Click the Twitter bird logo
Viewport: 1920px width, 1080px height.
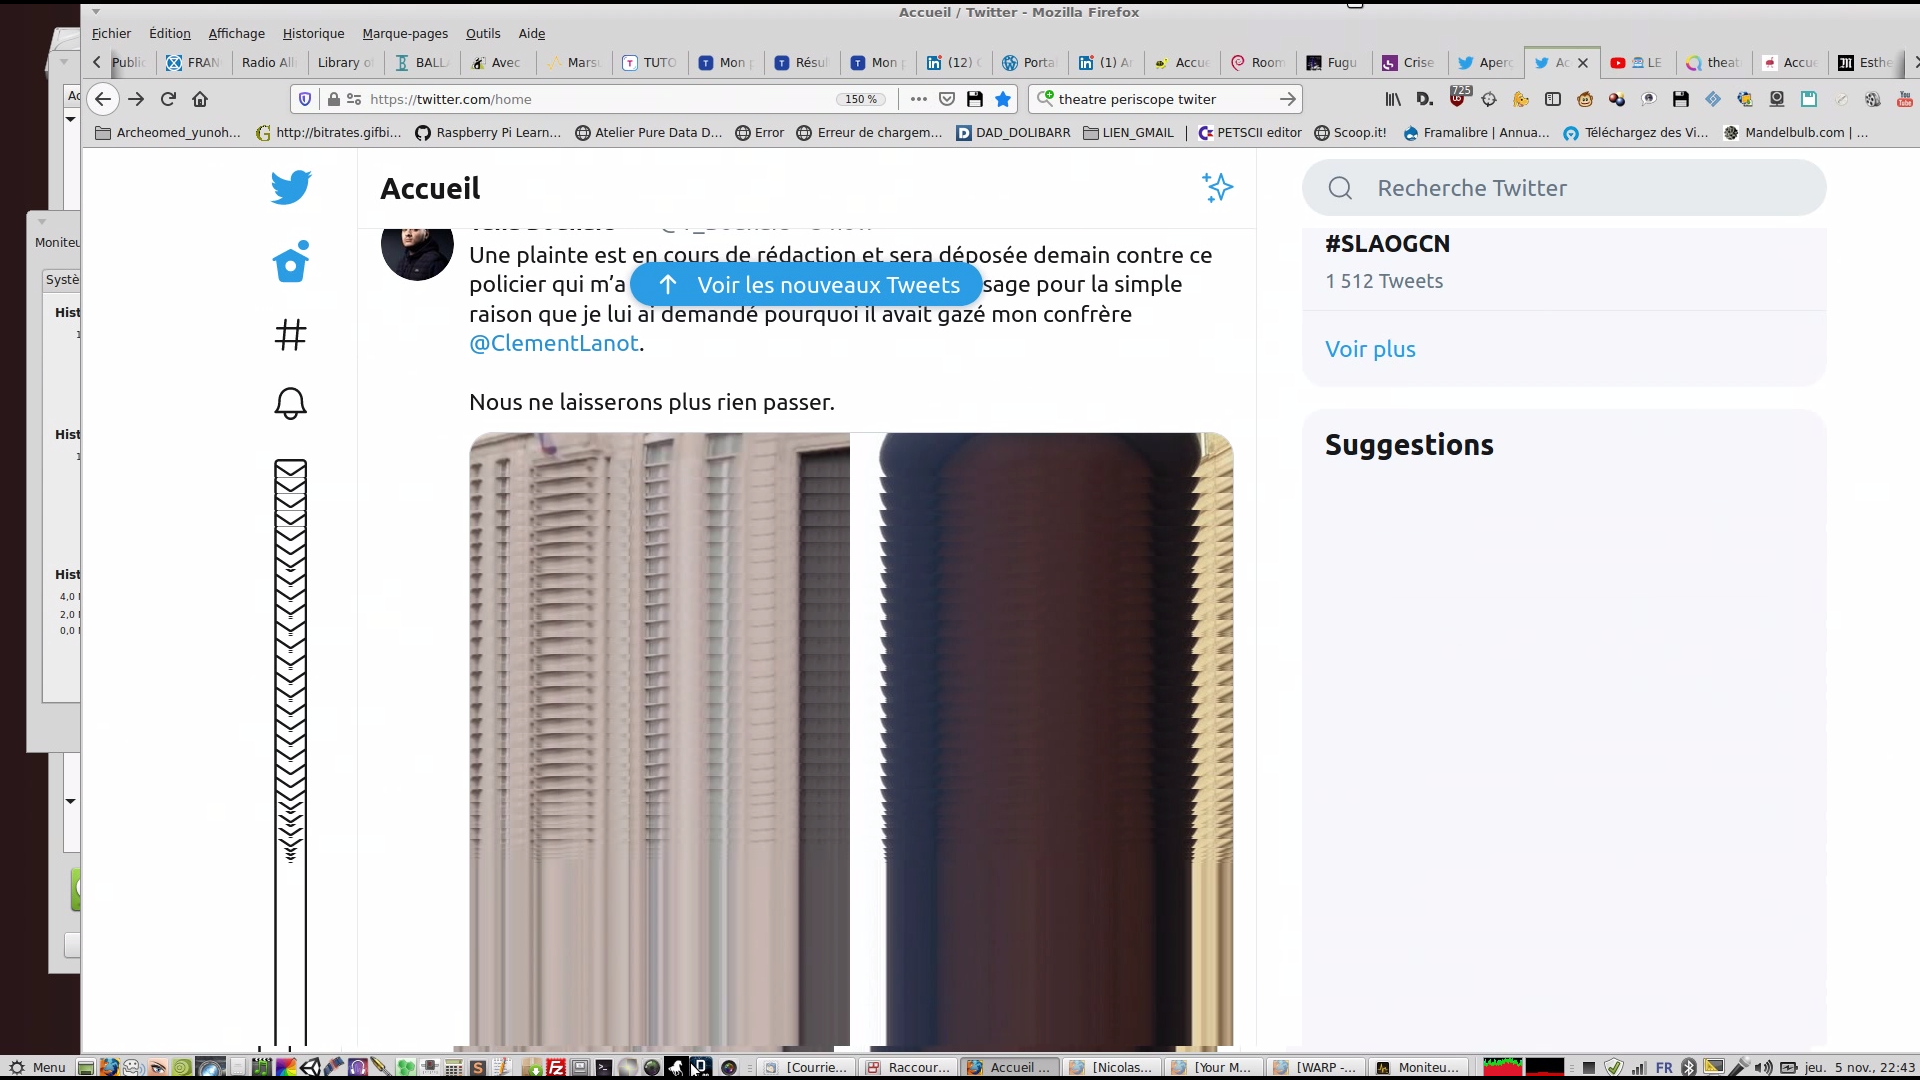(x=291, y=187)
